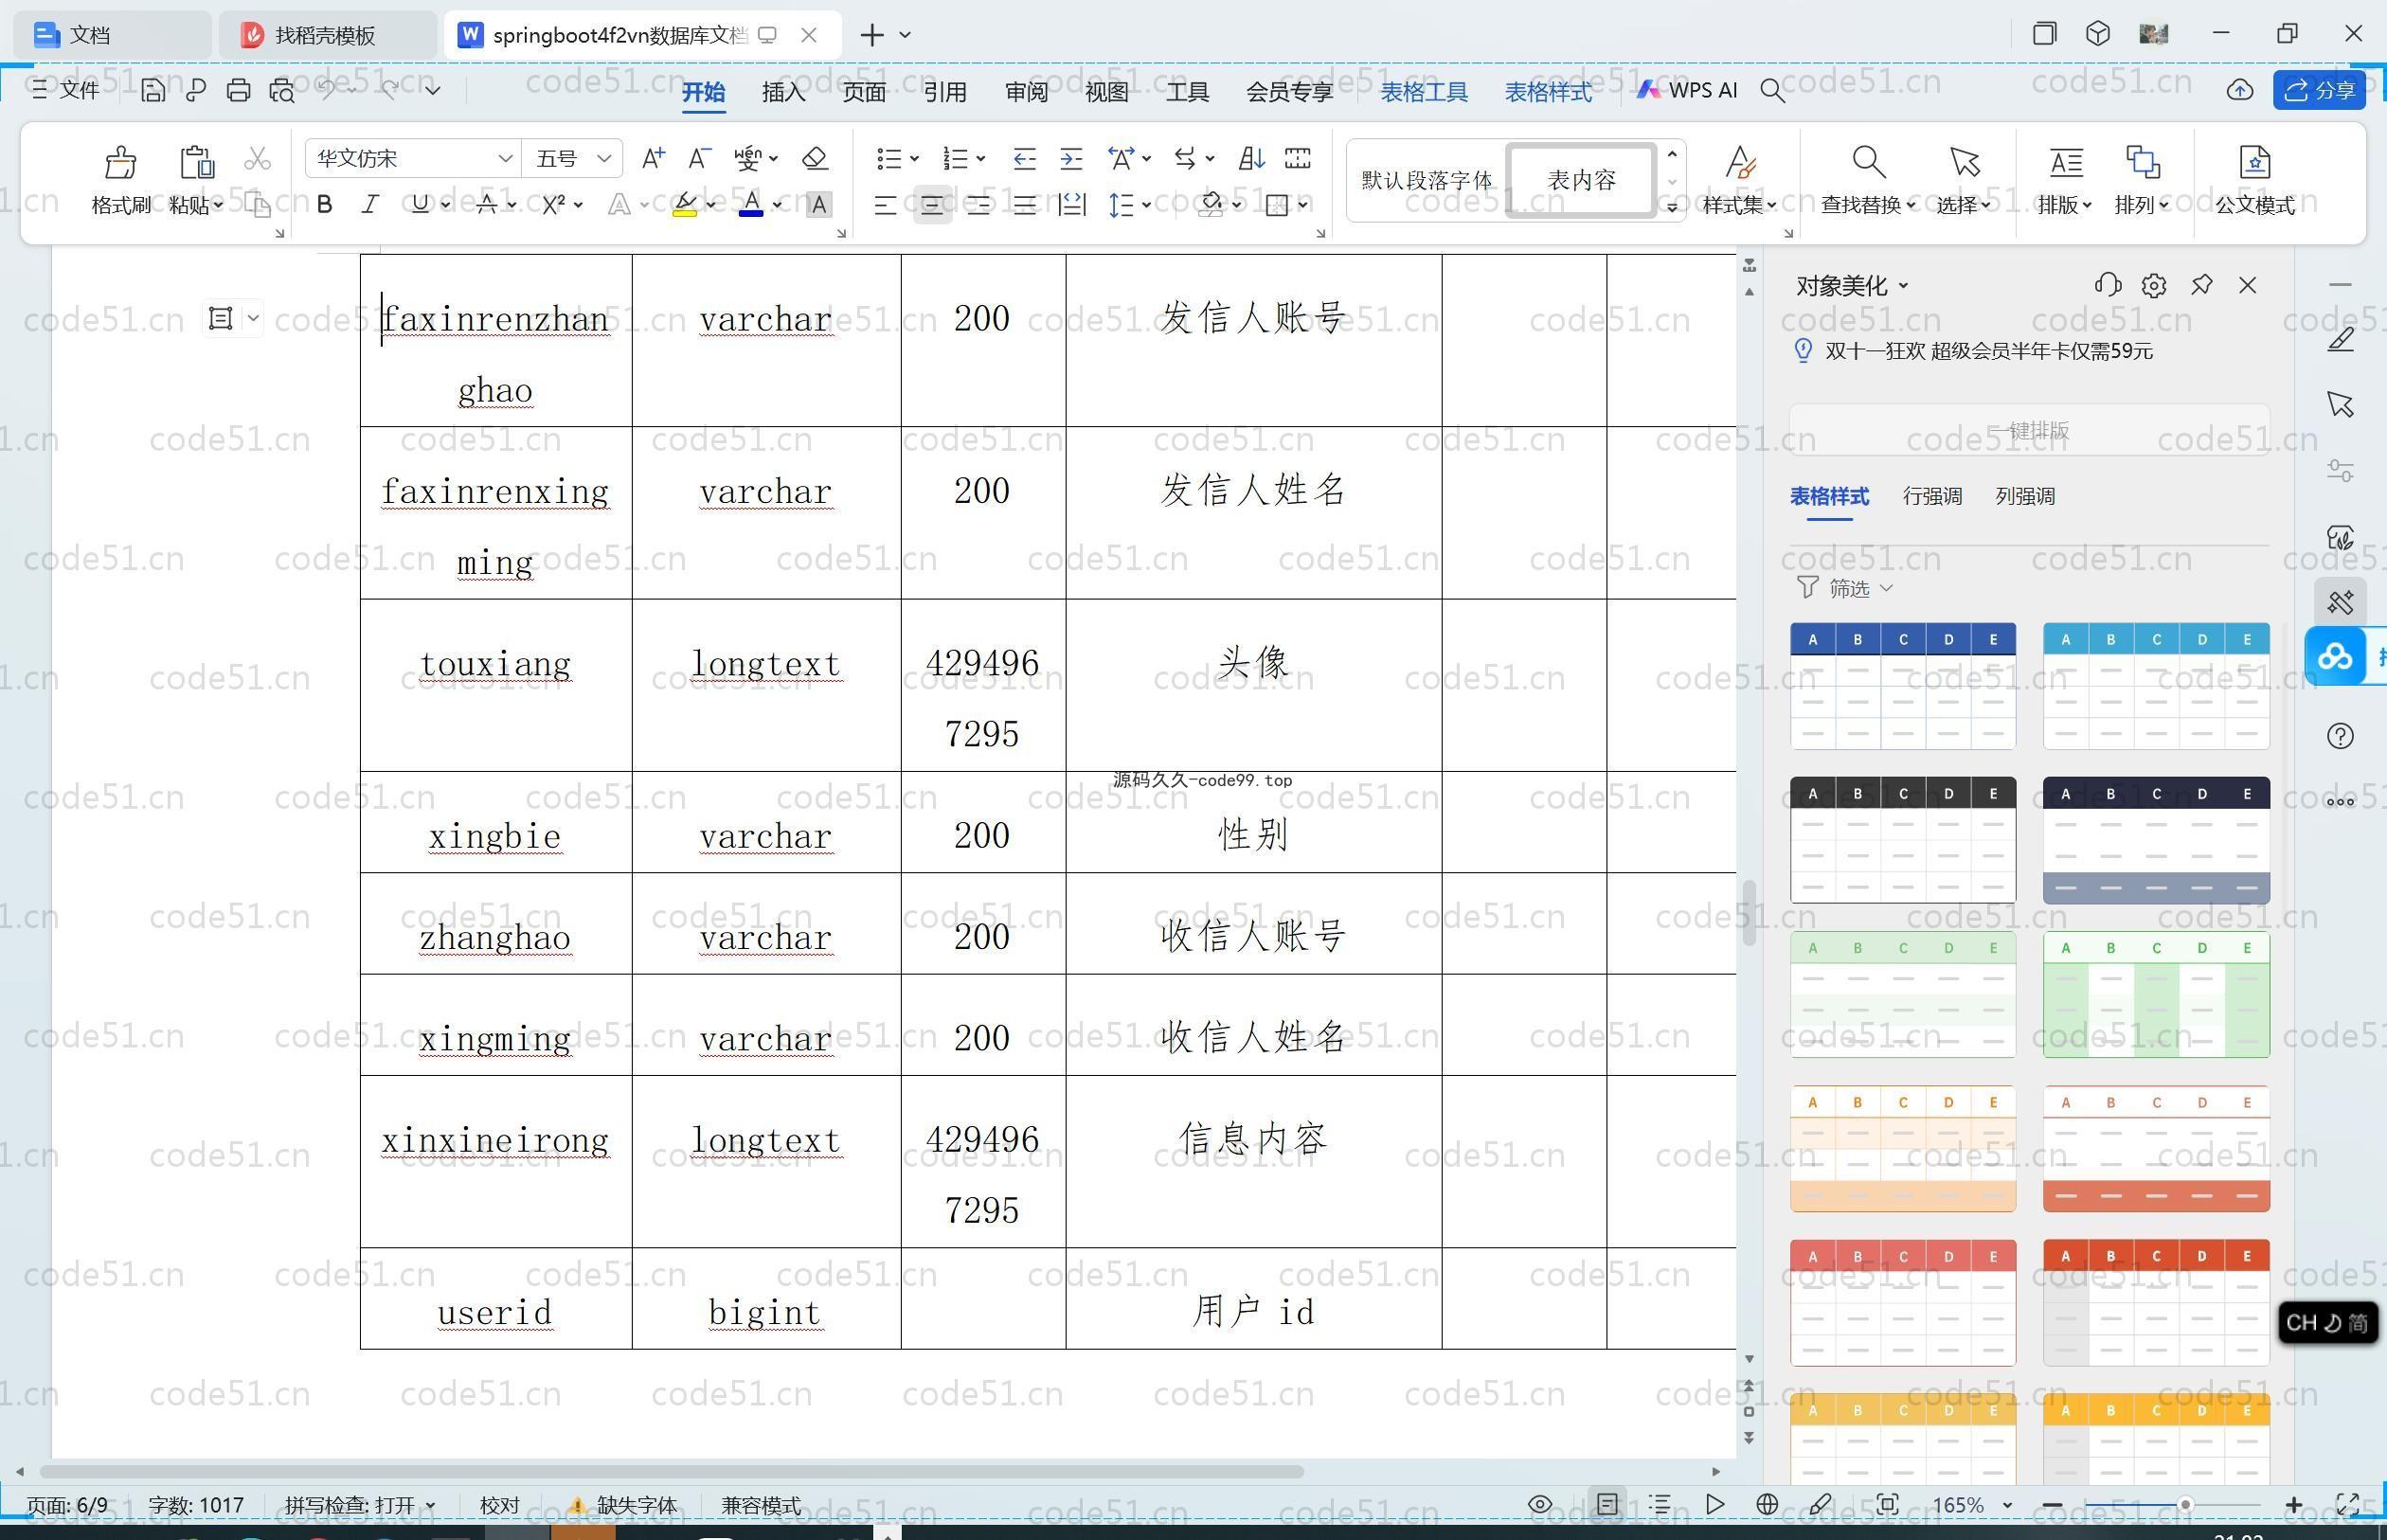Click the web layout globe icon in status bar
This screenshot has width=2387, height=1540.
(1767, 1504)
